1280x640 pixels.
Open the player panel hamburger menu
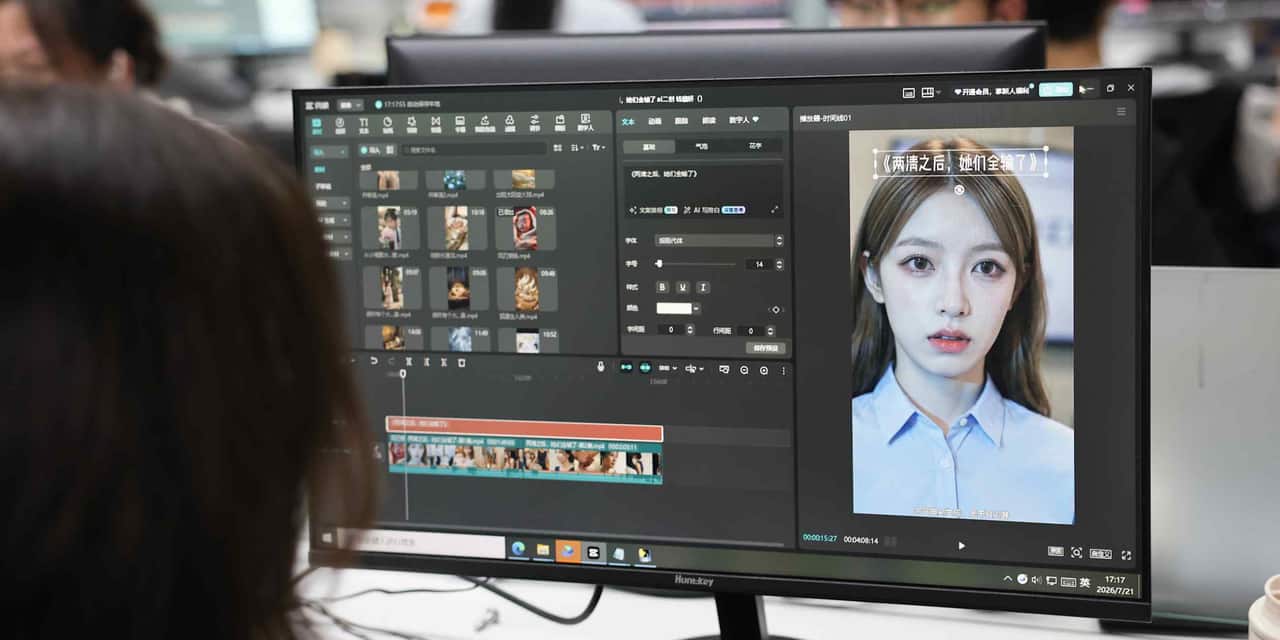1121,112
